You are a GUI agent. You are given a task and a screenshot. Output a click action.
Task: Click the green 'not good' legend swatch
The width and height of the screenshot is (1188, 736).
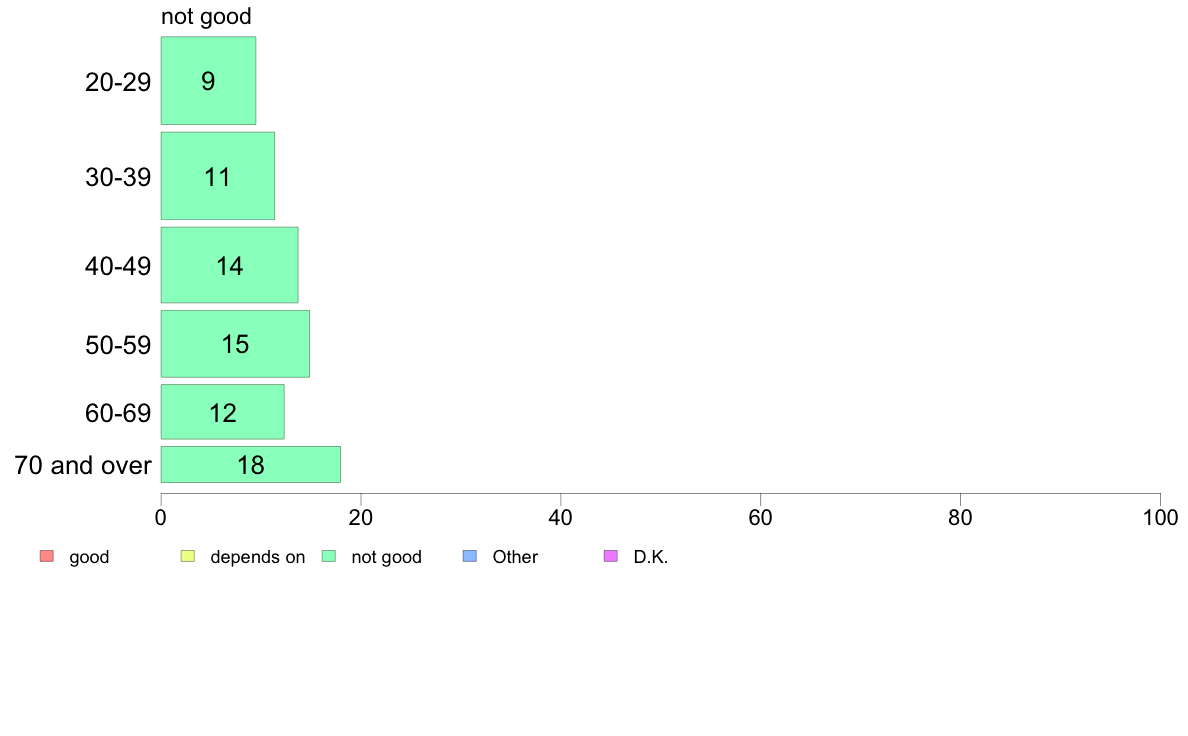point(329,556)
